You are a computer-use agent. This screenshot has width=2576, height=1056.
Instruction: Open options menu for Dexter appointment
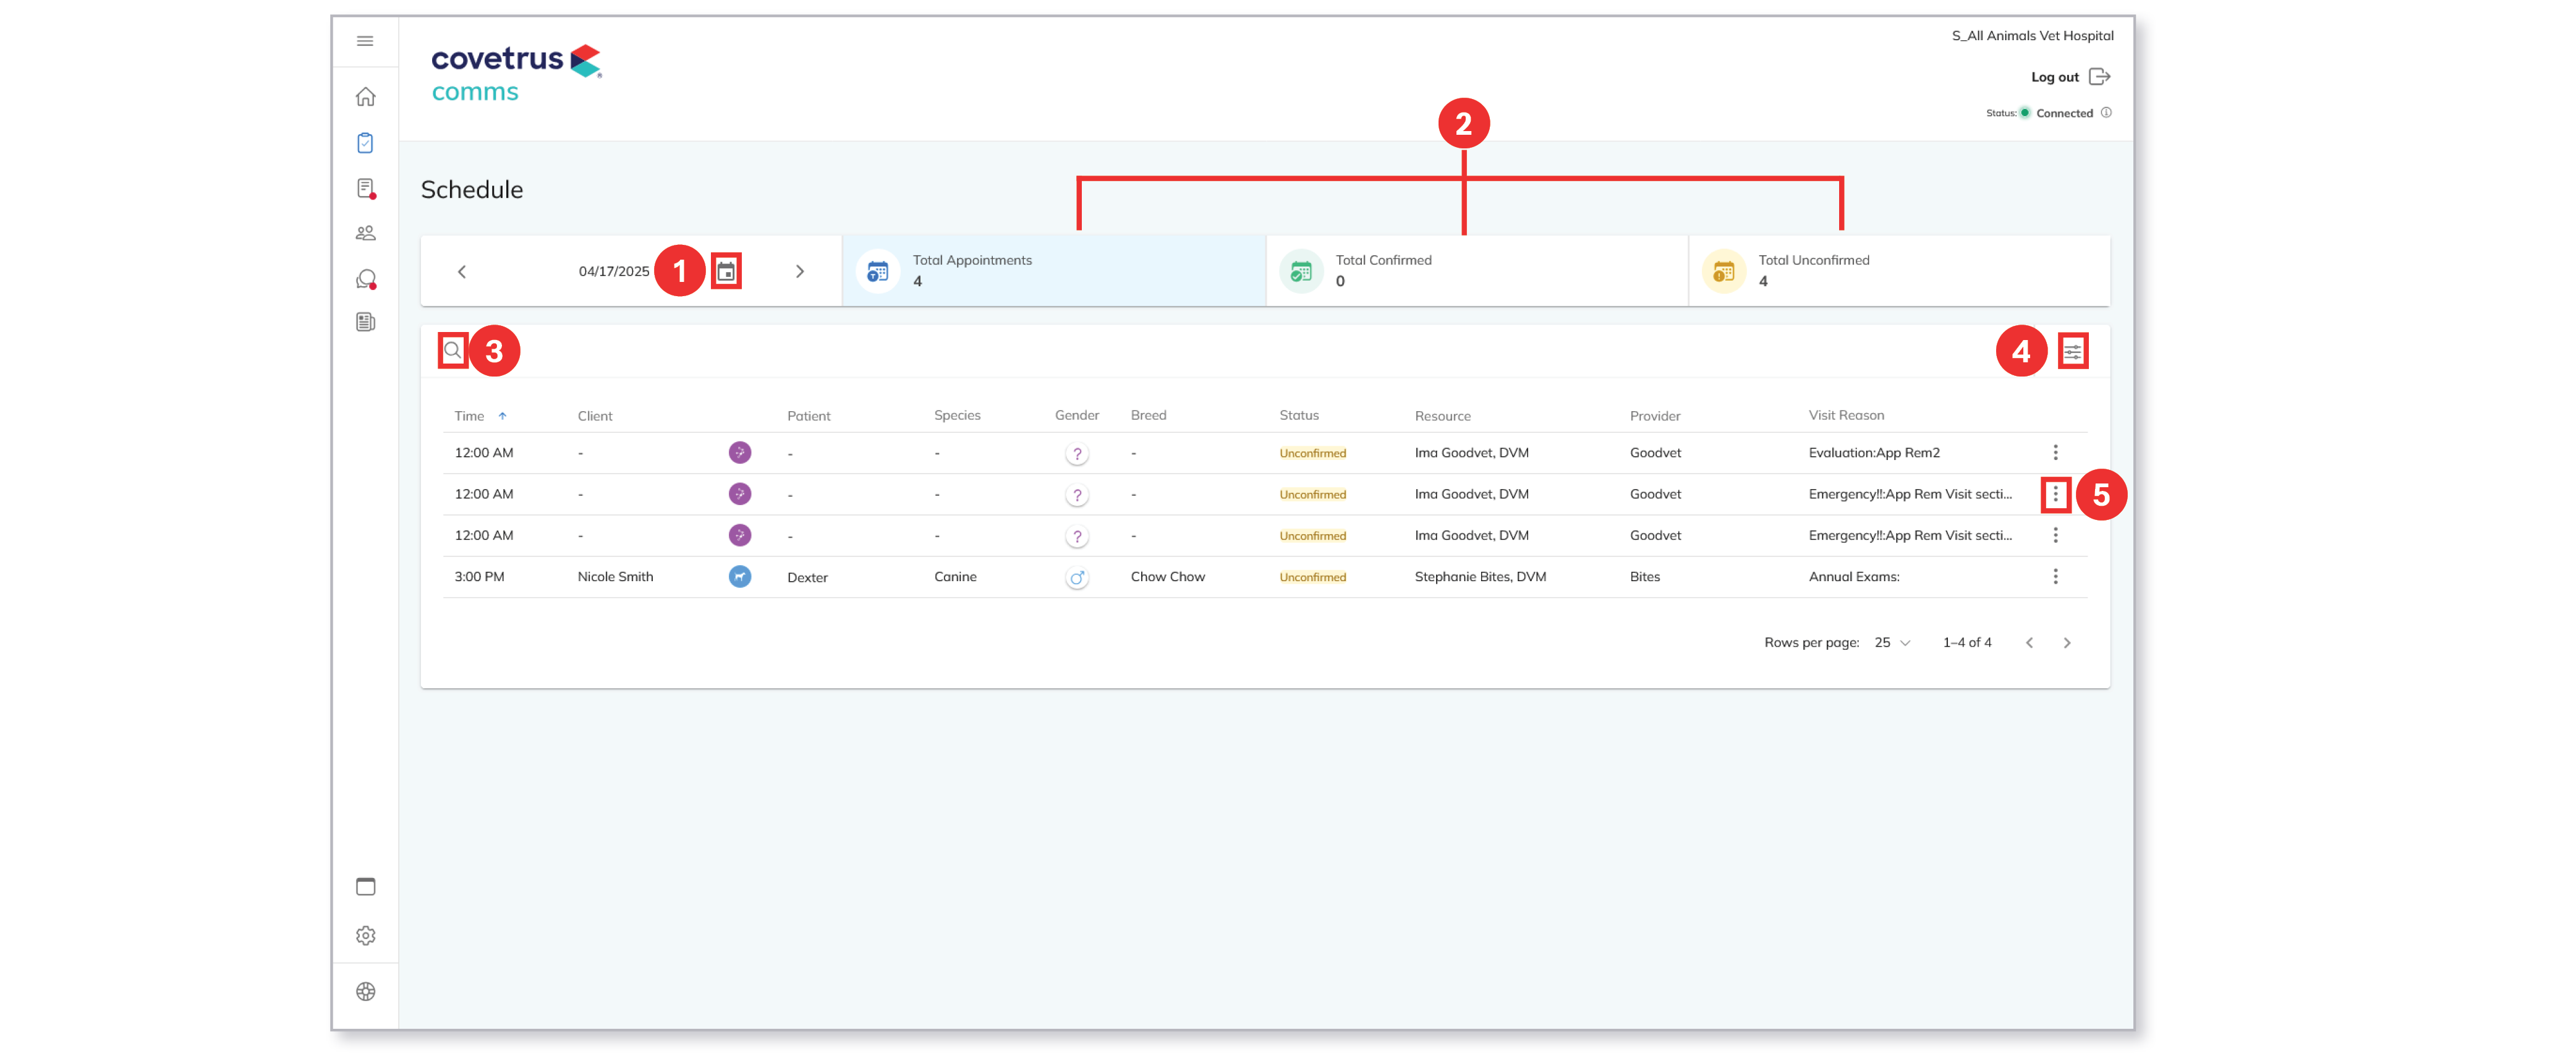click(x=2055, y=577)
